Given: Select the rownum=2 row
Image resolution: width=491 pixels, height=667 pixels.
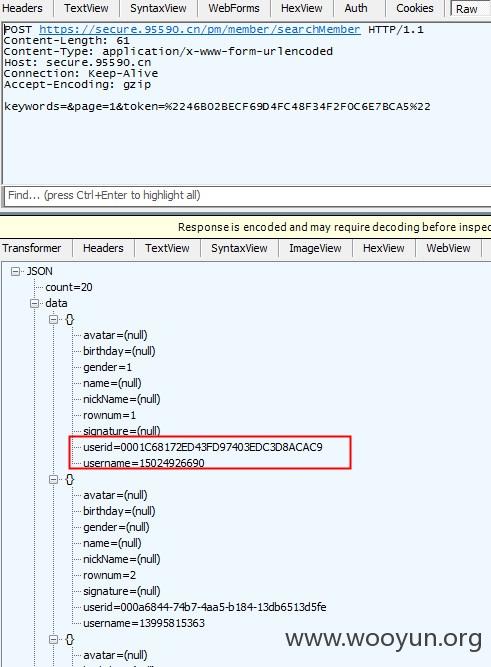Looking at the screenshot, I should coord(109,575).
